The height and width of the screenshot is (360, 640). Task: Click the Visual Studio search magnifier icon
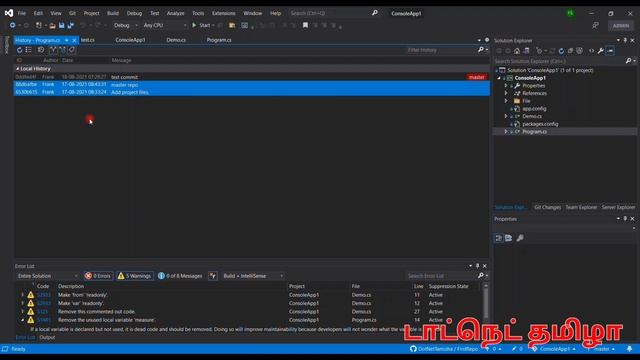(x=375, y=13)
